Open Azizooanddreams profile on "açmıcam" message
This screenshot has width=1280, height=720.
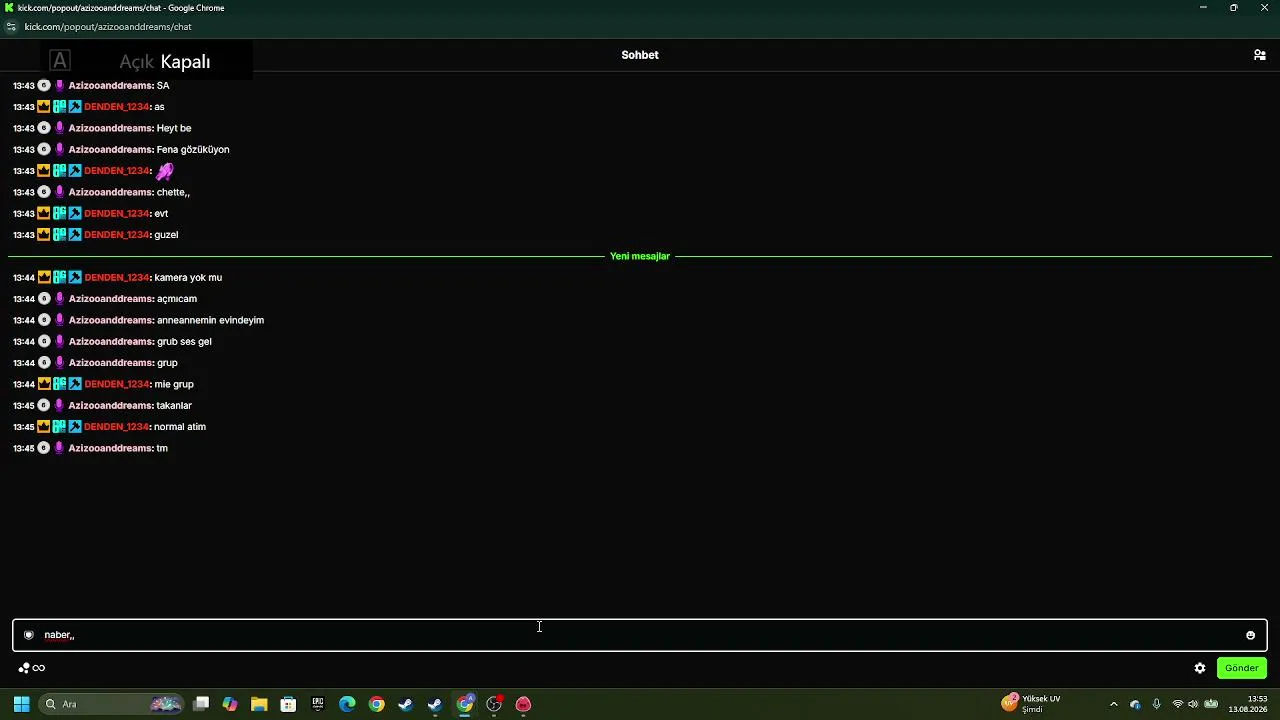pos(111,299)
